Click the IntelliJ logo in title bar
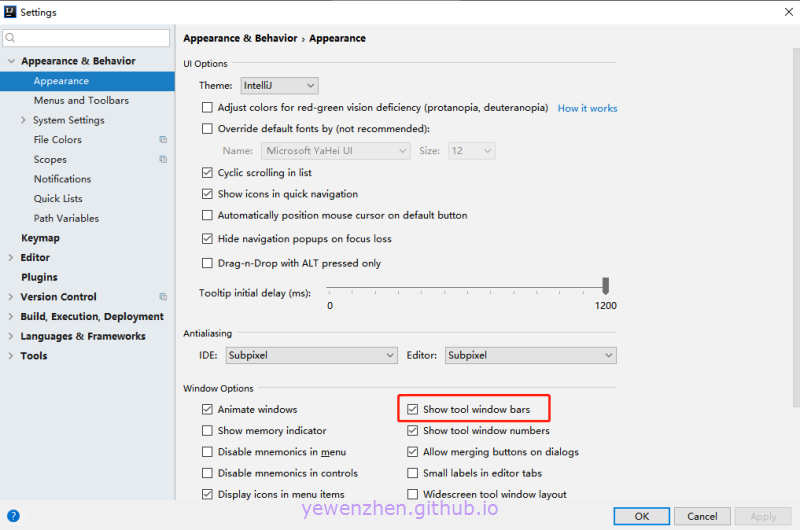Image resolution: width=800 pixels, height=530 pixels. click(10, 12)
